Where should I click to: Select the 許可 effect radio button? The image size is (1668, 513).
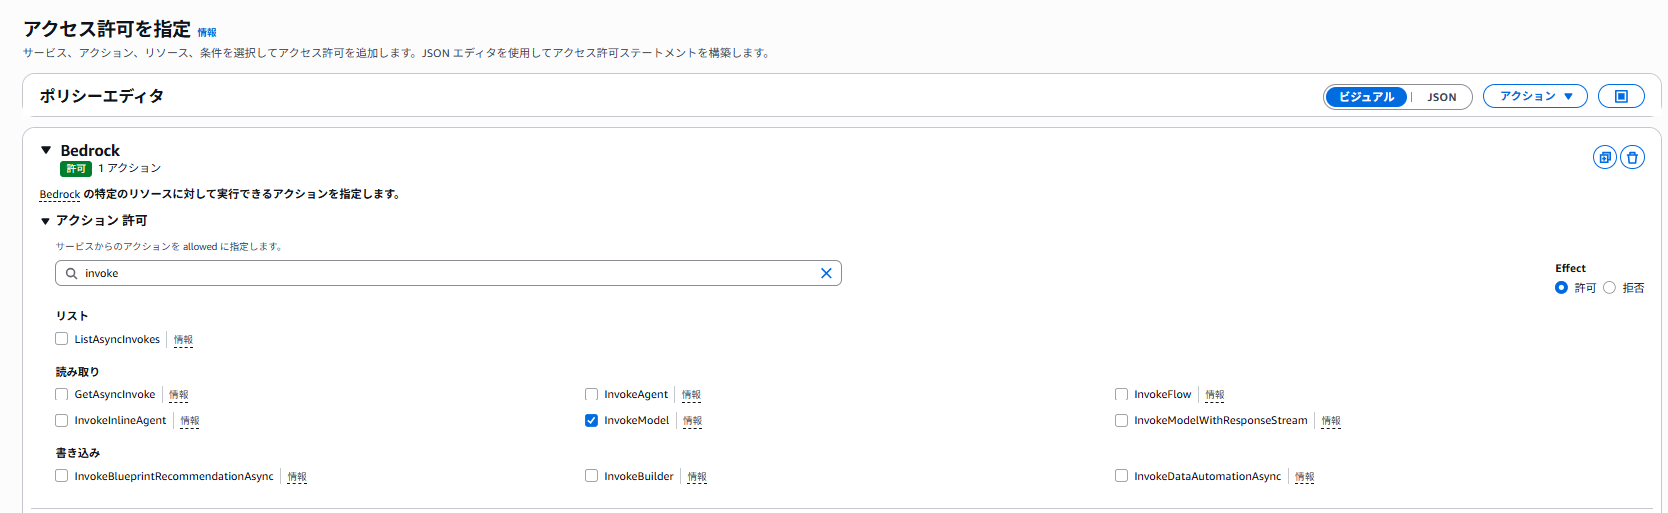click(x=1561, y=287)
